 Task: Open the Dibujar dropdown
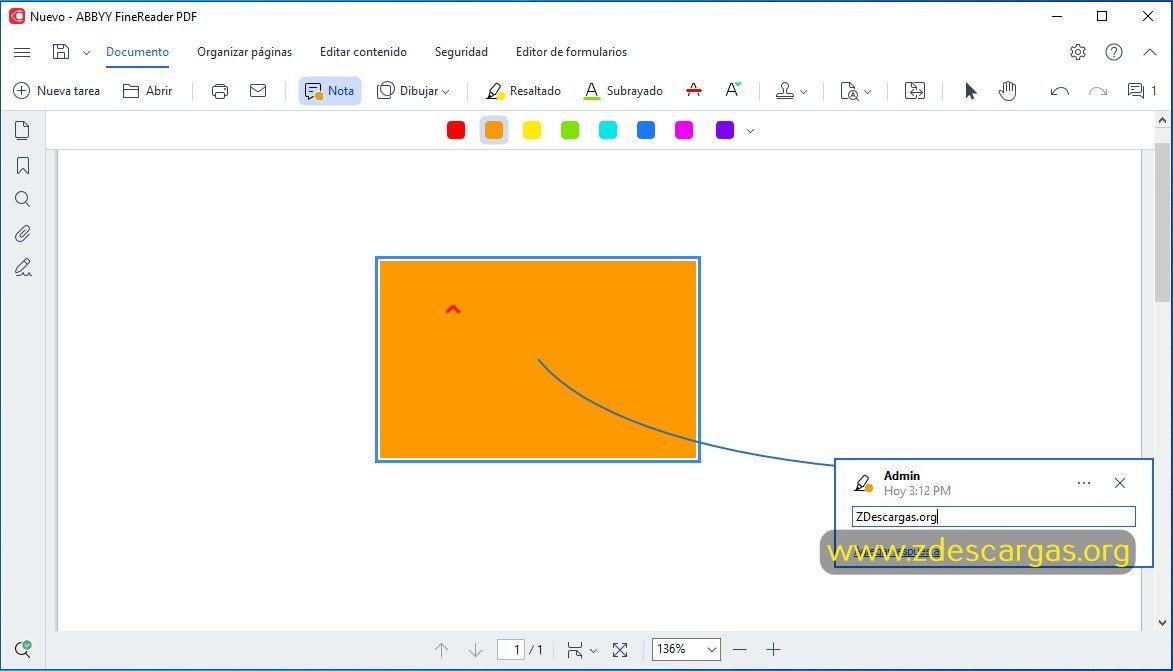(413, 91)
